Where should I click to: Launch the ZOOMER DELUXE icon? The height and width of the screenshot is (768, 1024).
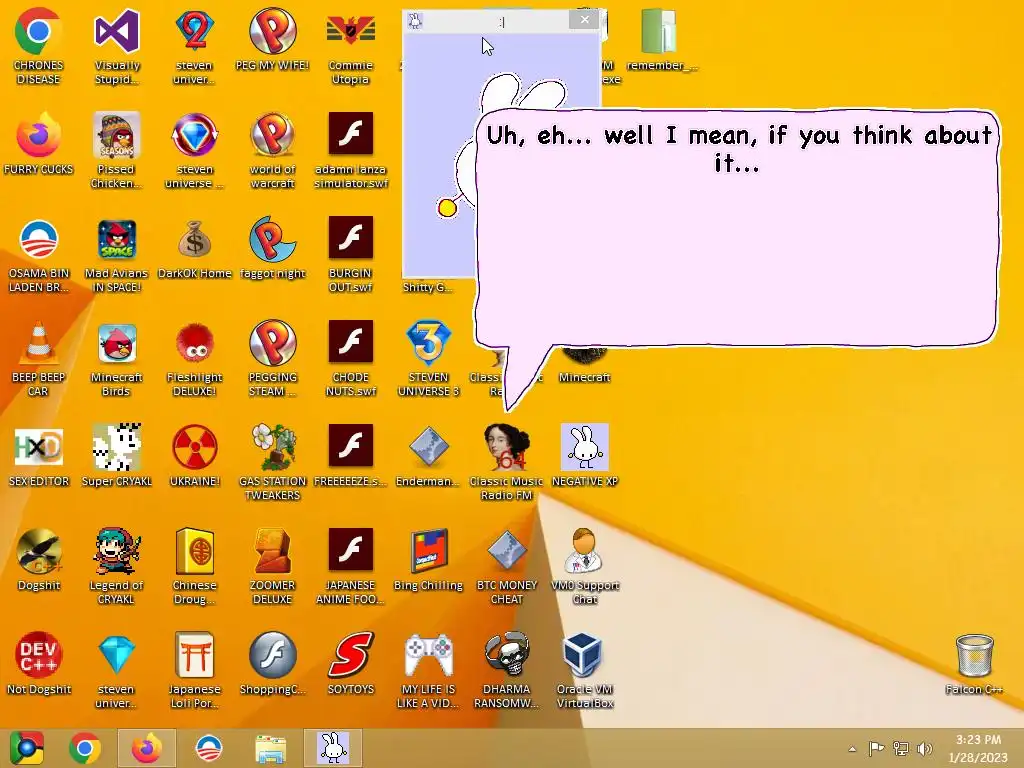pos(272,551)
